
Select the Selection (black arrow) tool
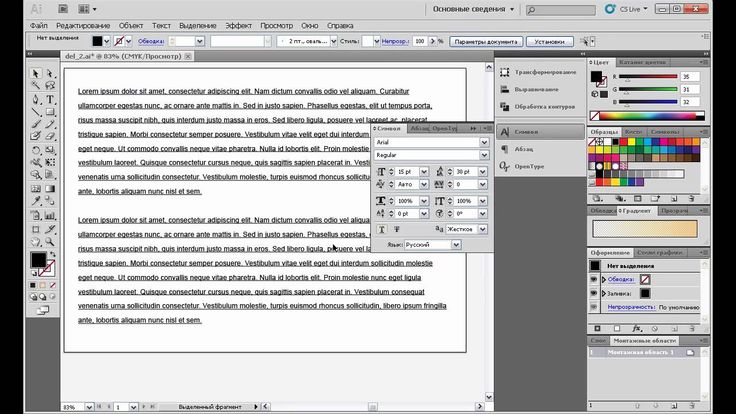(36, 74)
